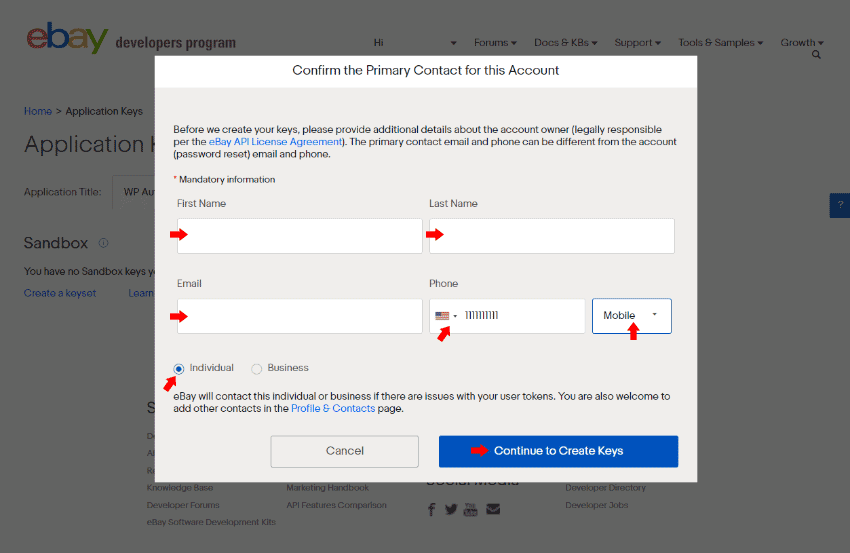This screenshot has height=553, width=850.
Task: Click the Last Name input field
Action: (x=552, y=236)
